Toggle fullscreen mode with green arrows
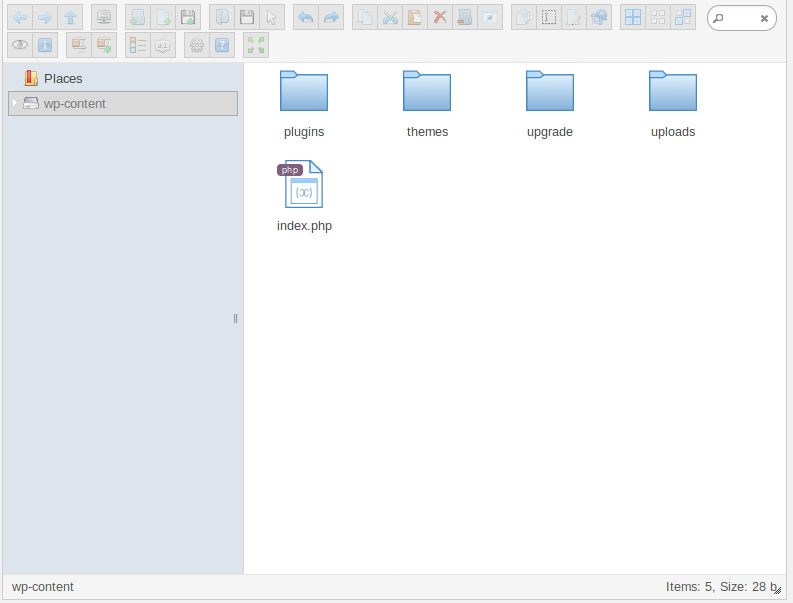Image resolution: width=793 pixels, height=603 pixels. (256, 45)
